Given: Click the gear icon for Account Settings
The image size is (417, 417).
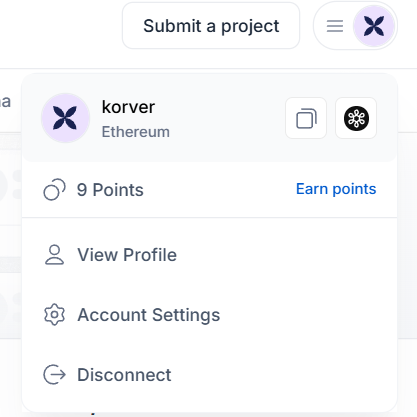Looking at the screenshot, I should (54, 315).
